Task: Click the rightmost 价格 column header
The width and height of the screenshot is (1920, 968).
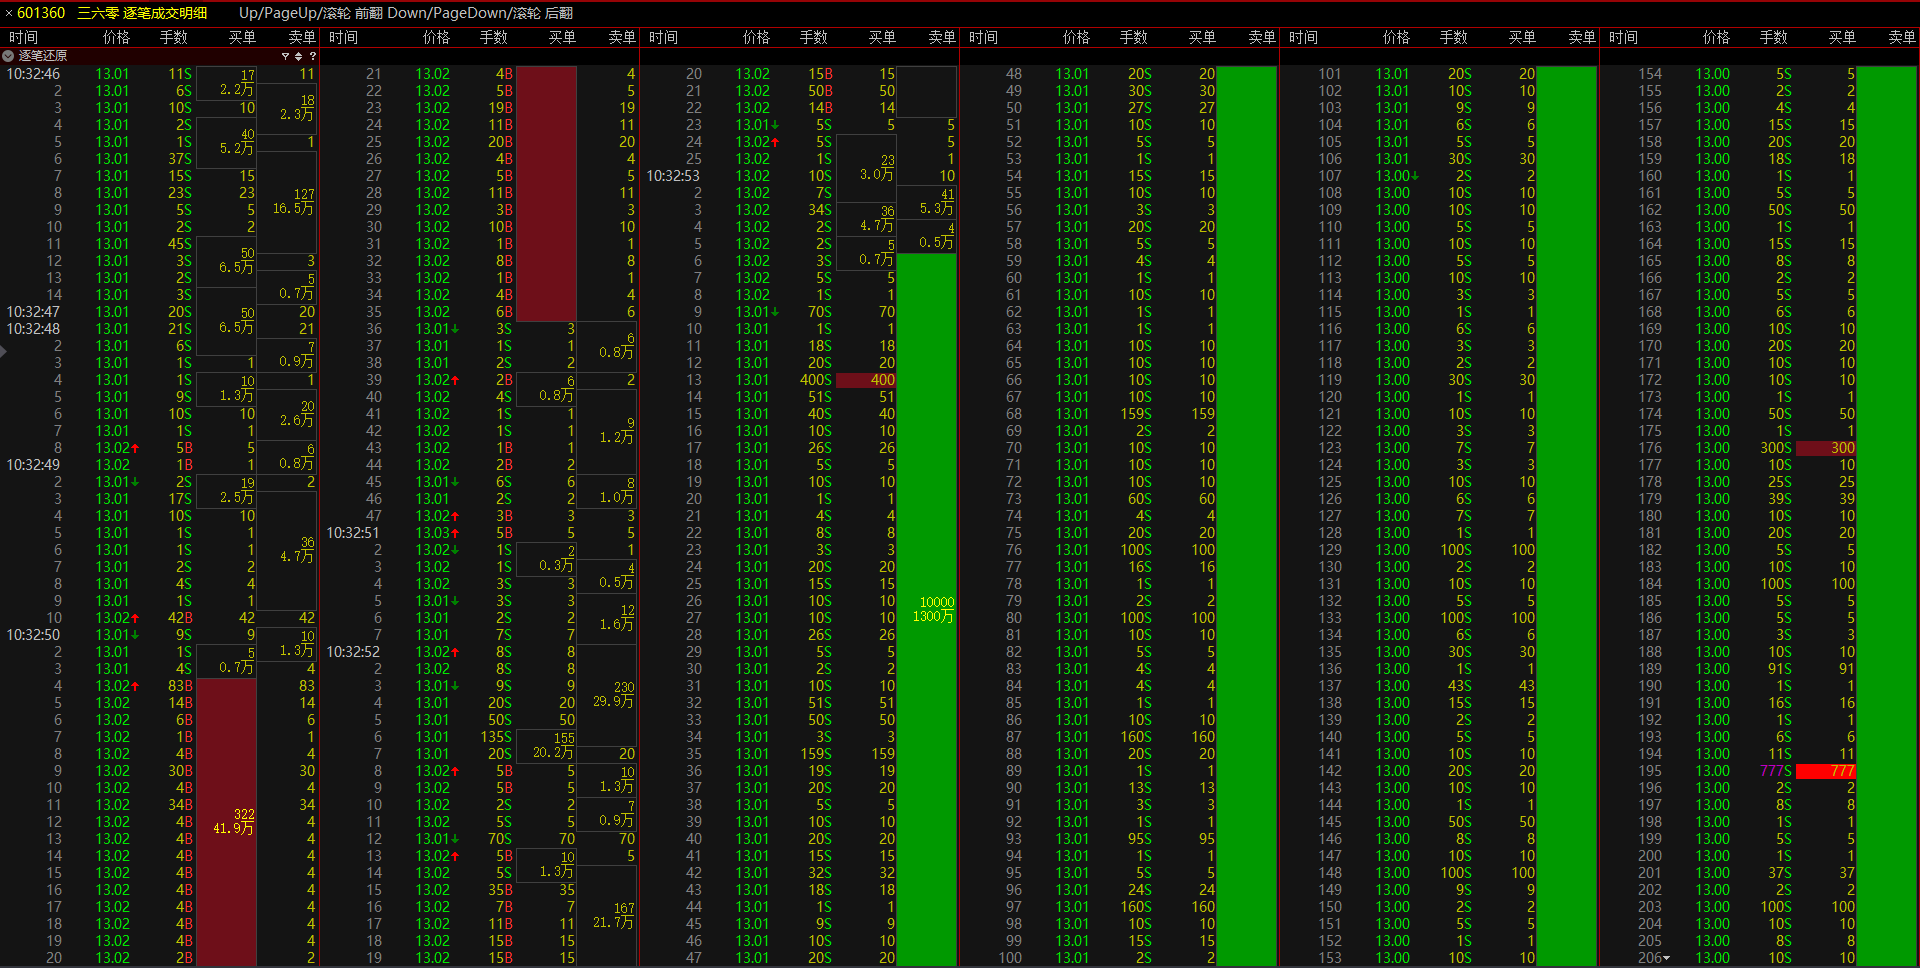Action: pos(1716,37)
